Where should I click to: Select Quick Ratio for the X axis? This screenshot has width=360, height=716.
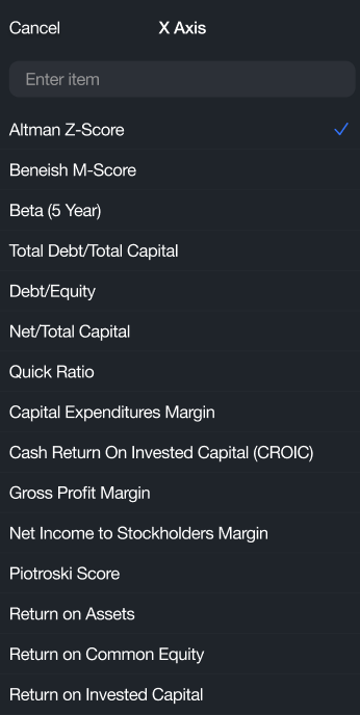coord(180,372)
